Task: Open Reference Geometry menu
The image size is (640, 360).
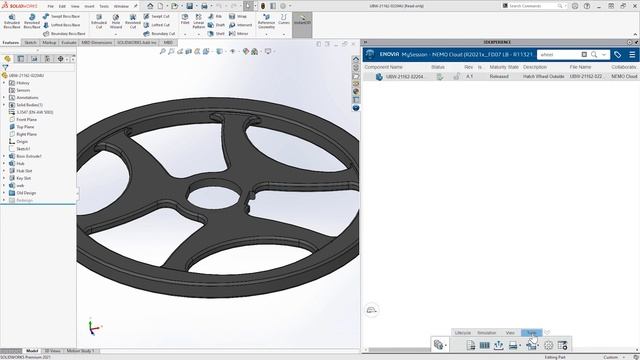Action: point(266,21)
